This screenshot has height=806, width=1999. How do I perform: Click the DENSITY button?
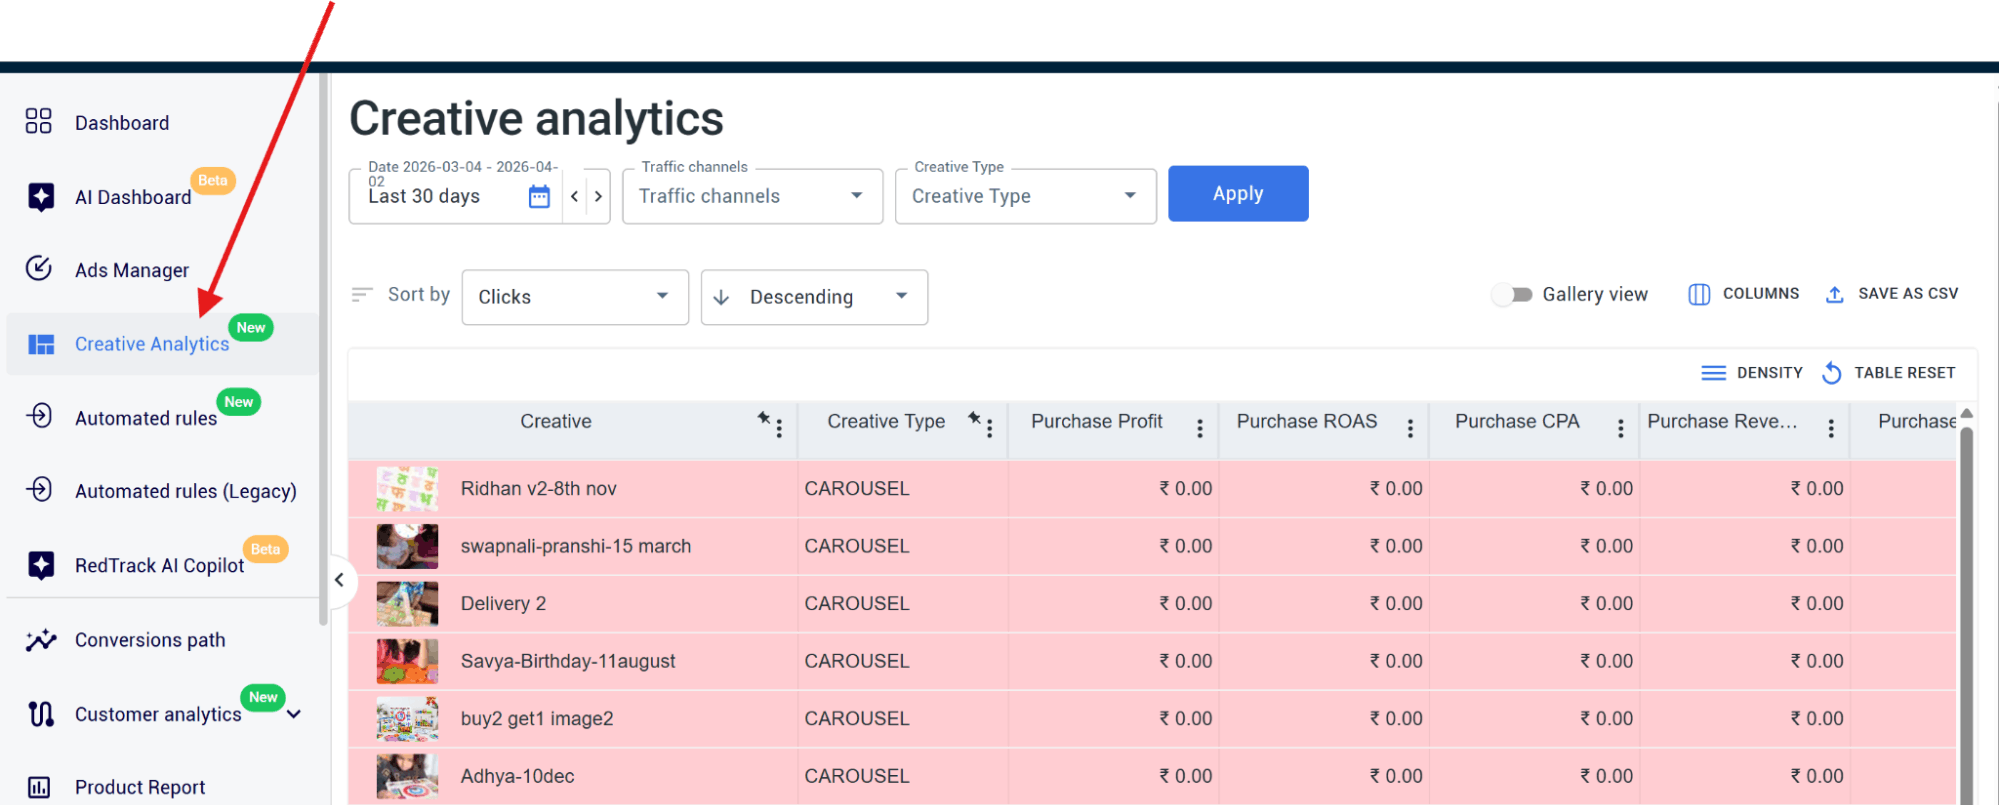point(1752,373)
